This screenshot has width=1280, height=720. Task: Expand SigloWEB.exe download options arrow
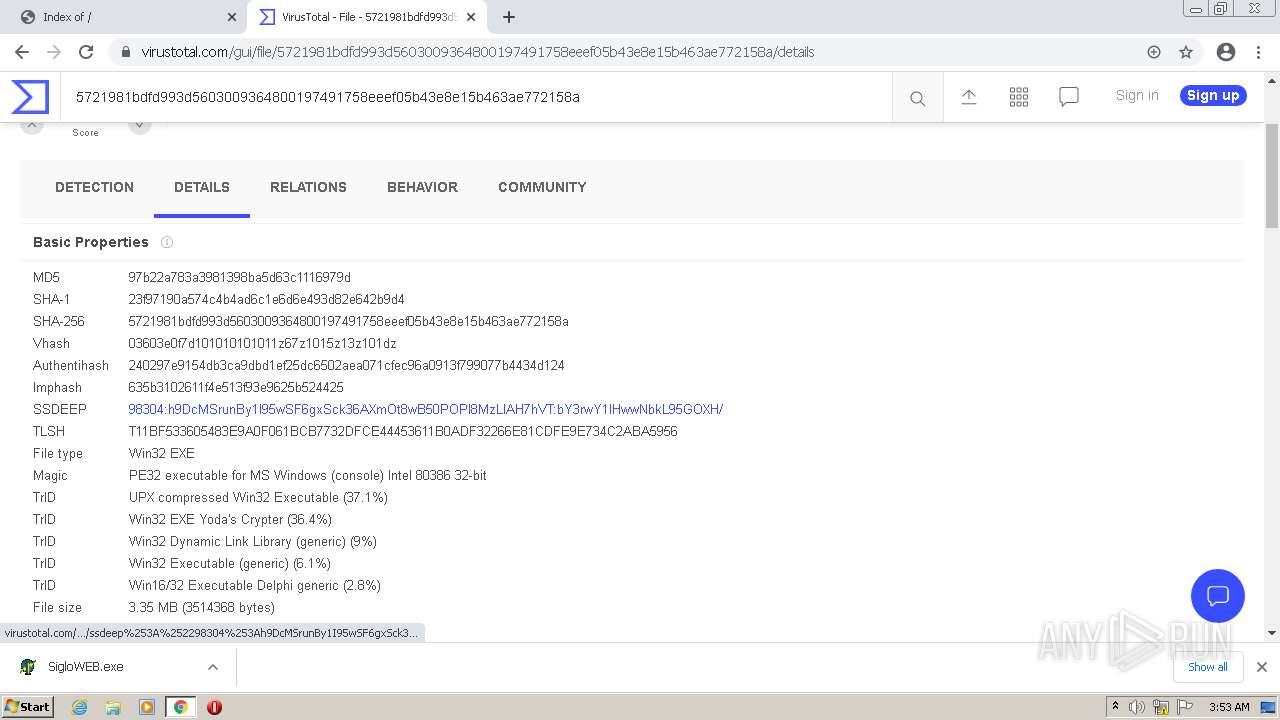pyautogui.click(x=213, y=667)
